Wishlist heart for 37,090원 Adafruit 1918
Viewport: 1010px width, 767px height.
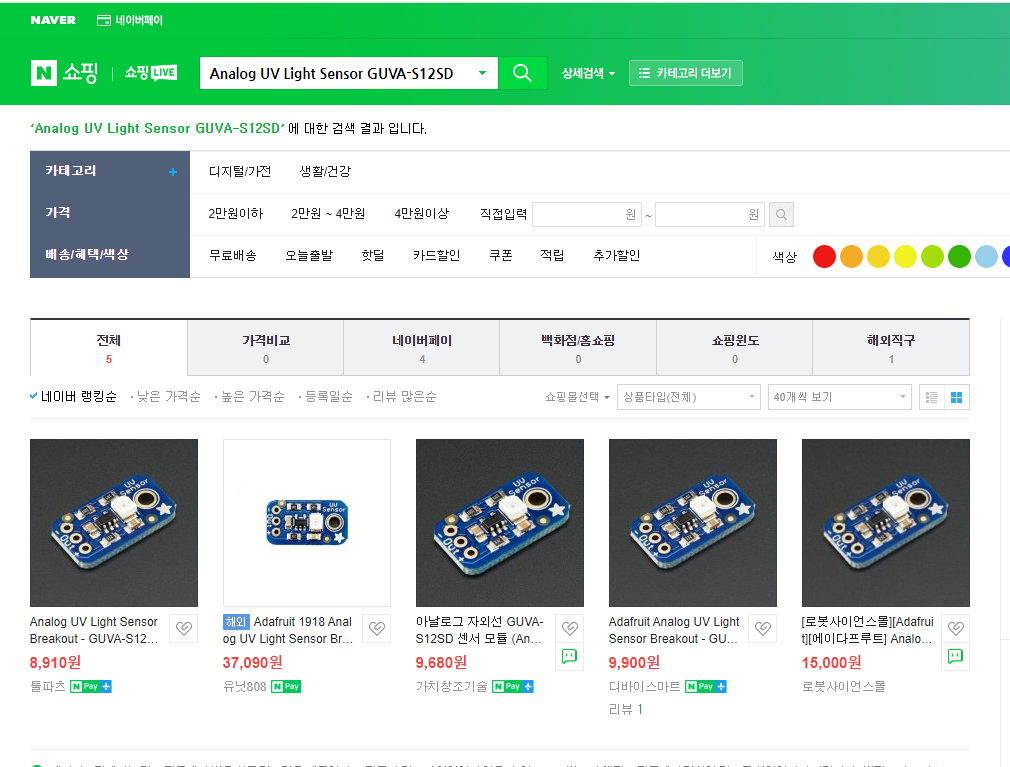[377, 628]
